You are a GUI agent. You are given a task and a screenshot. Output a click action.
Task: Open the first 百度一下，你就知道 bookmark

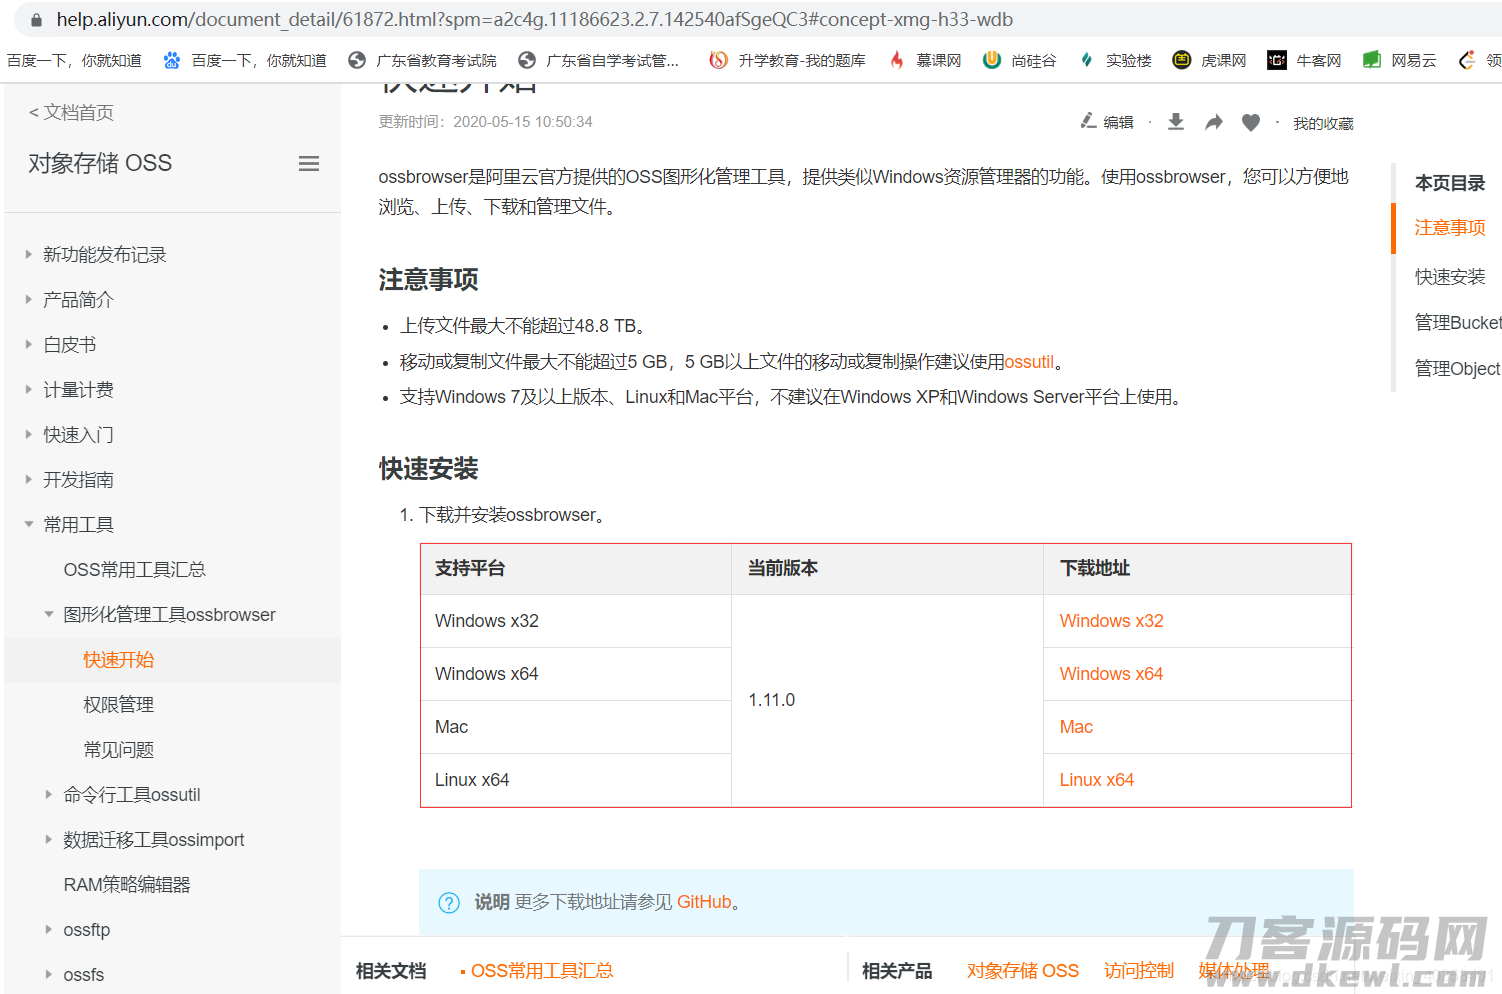[74, 61]
